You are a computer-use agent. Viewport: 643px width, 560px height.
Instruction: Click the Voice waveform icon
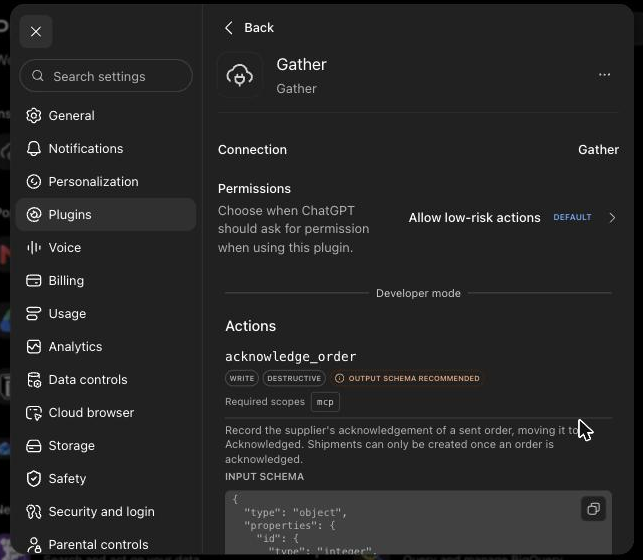coord(34,248)
